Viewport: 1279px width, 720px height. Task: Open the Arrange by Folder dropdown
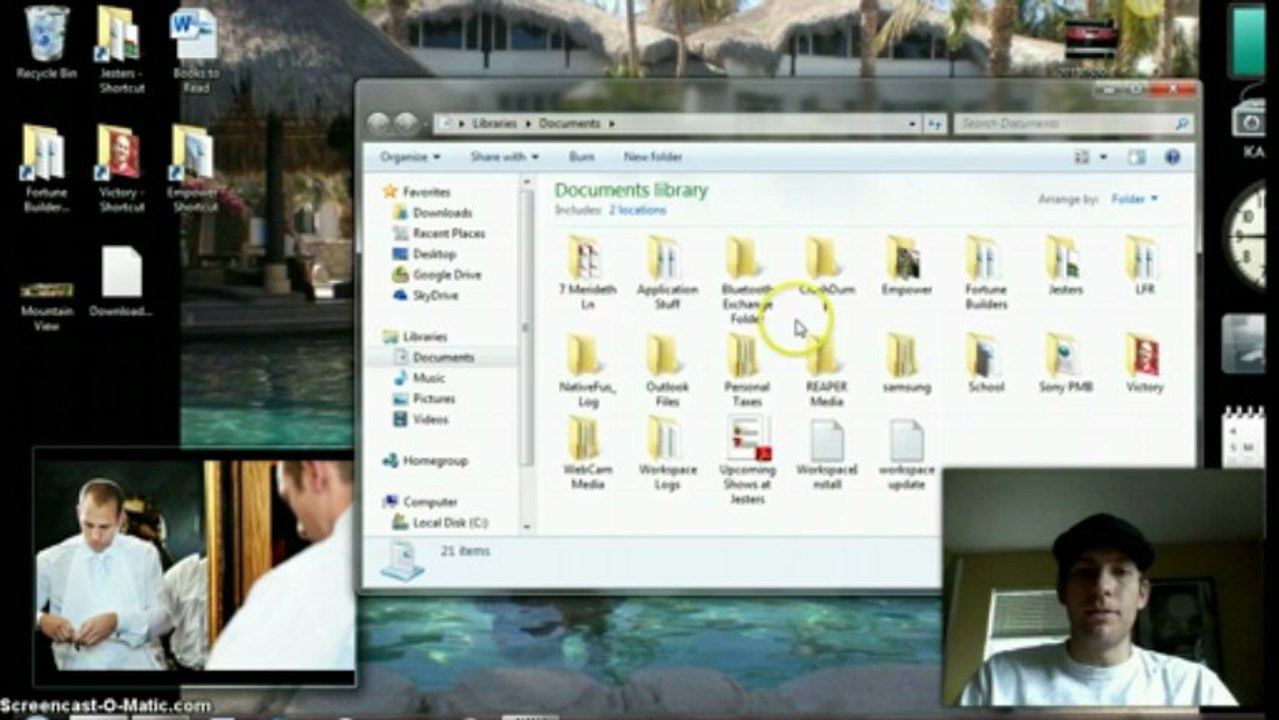[x=1134, y=199]
